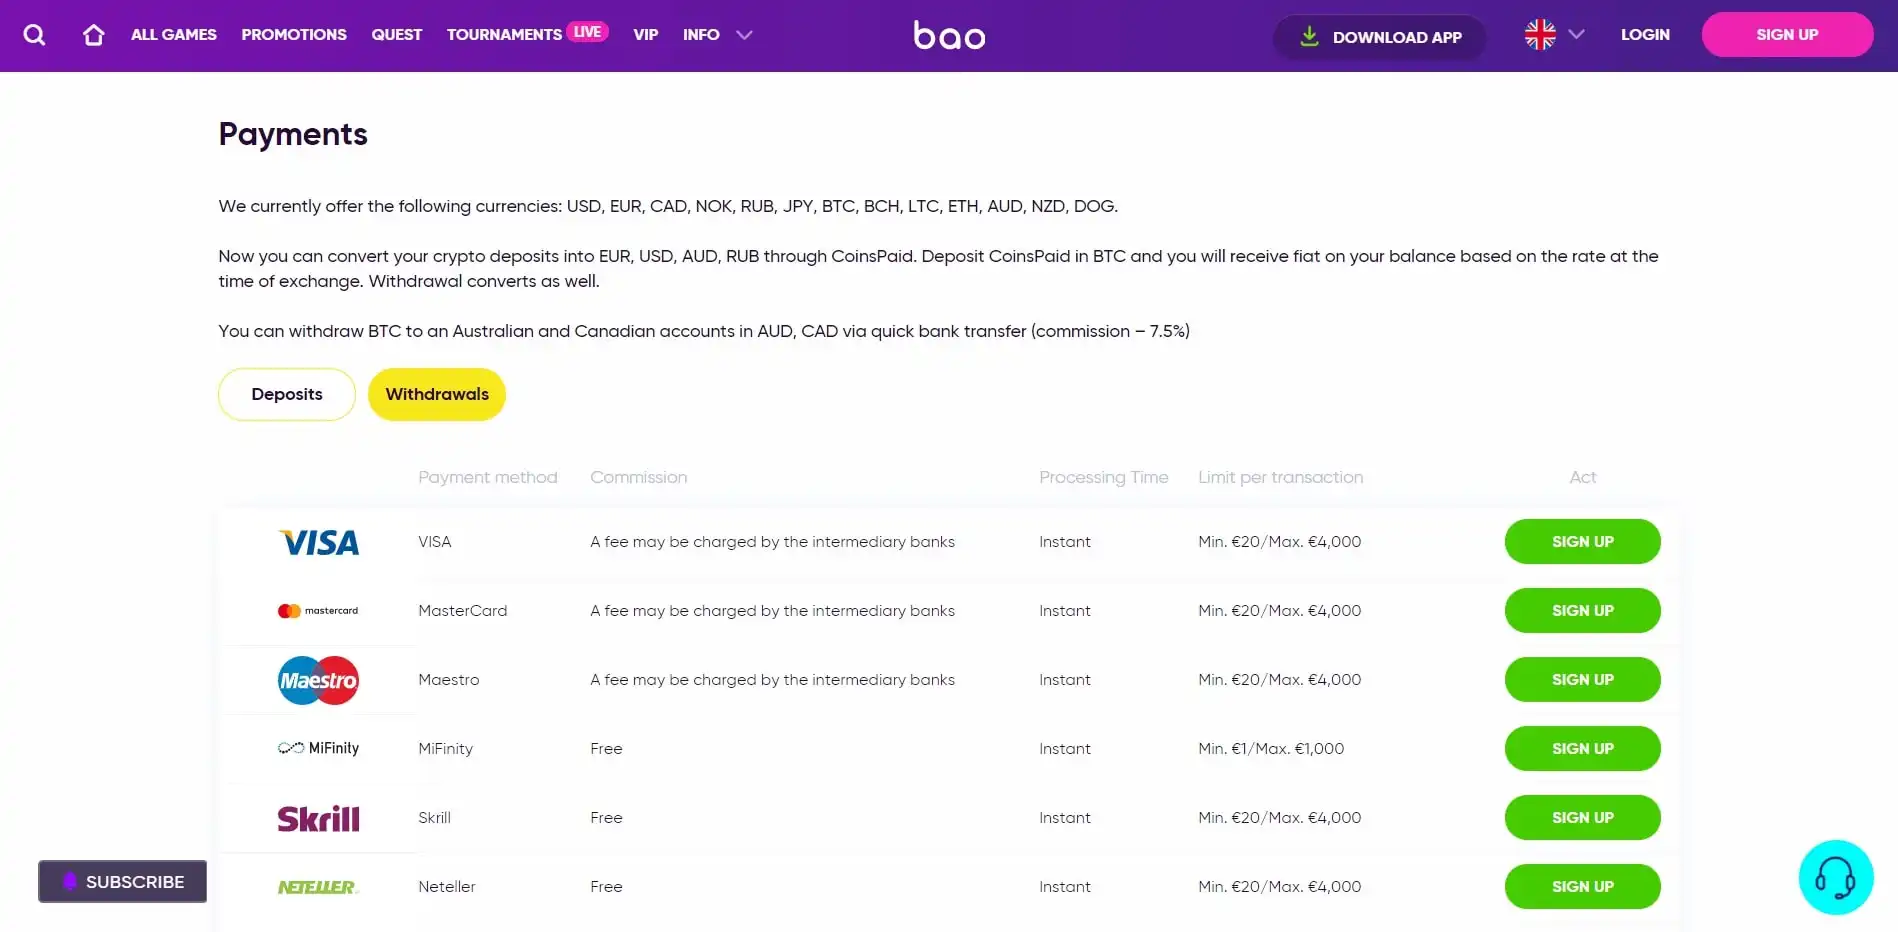Click the VISA card logo

[318, 543]
